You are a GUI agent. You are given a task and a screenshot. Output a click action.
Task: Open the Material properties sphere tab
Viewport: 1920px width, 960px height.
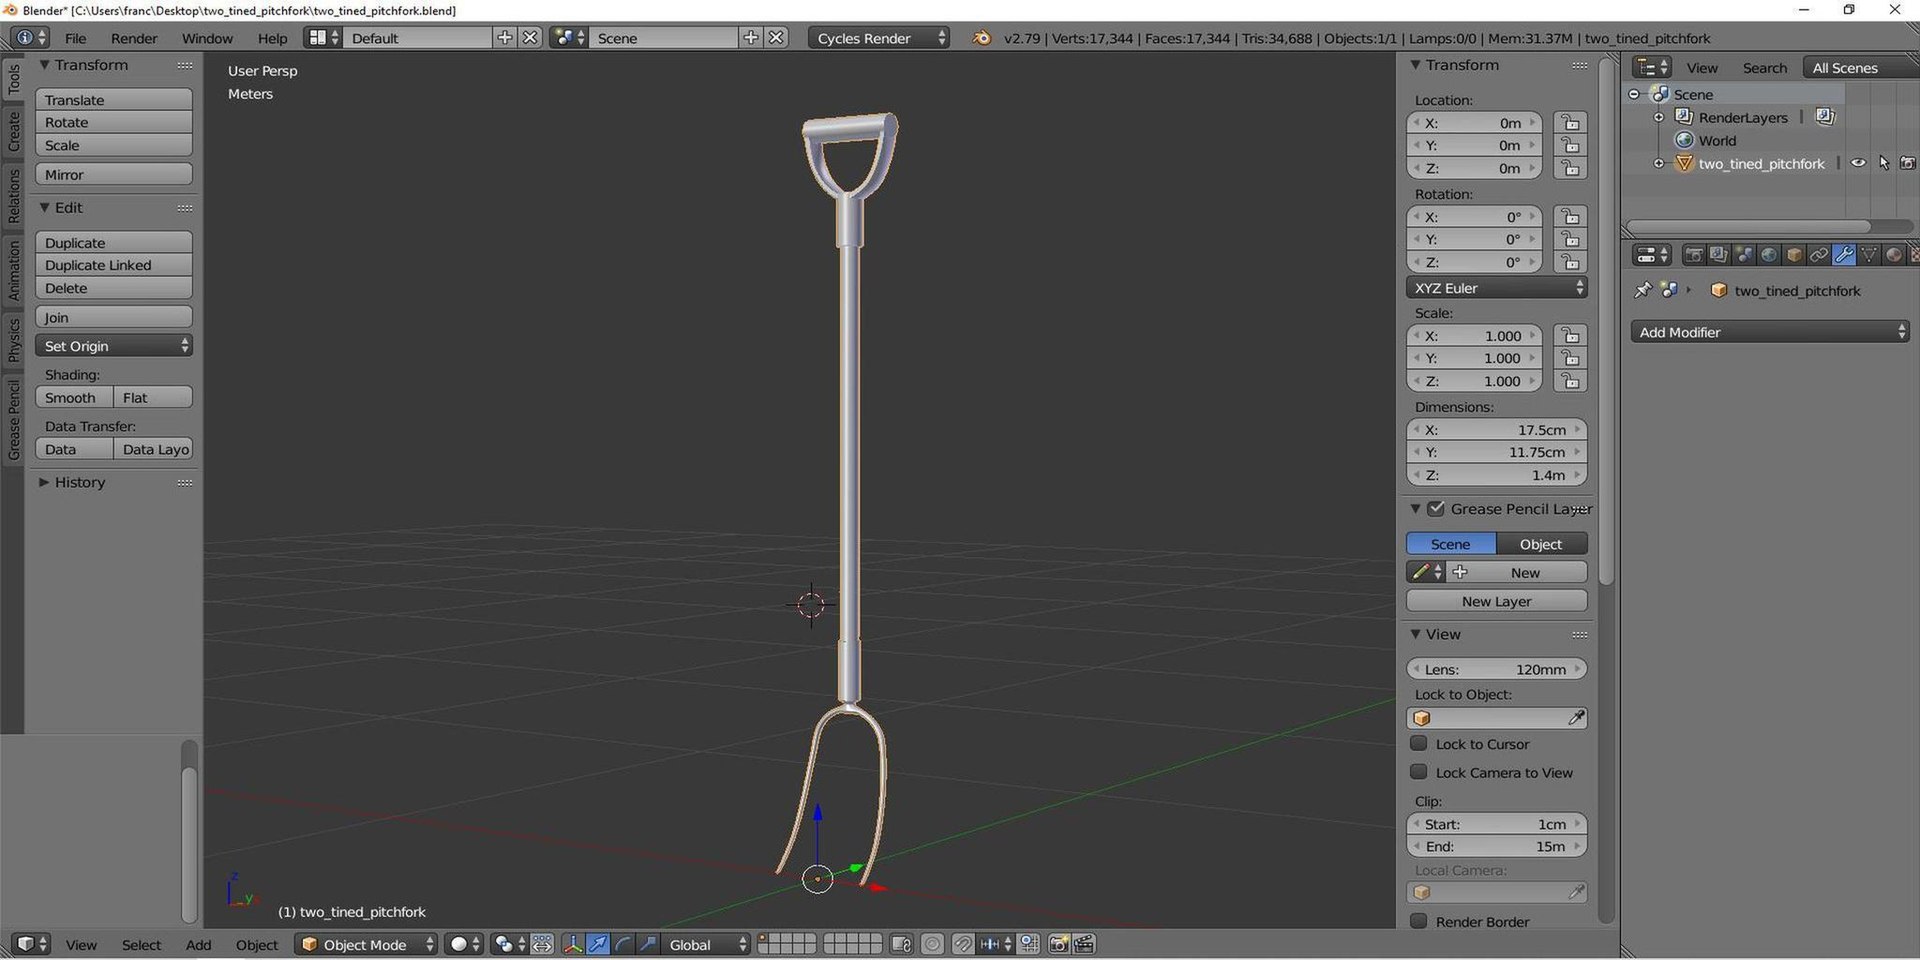tap(1894, 255)
